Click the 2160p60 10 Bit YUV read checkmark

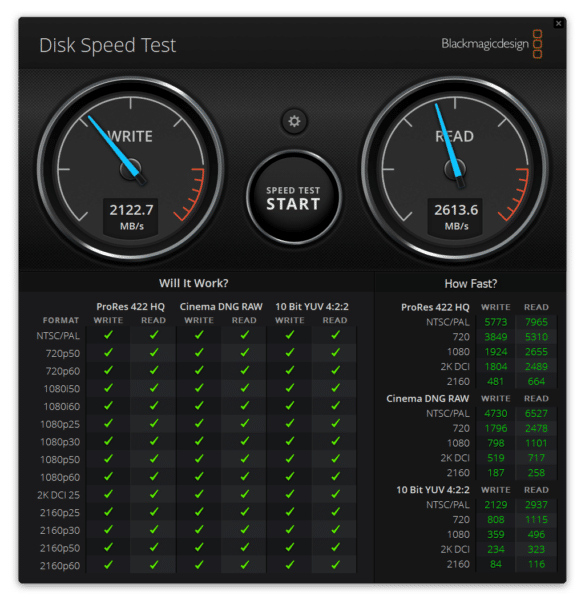[335, 565]
